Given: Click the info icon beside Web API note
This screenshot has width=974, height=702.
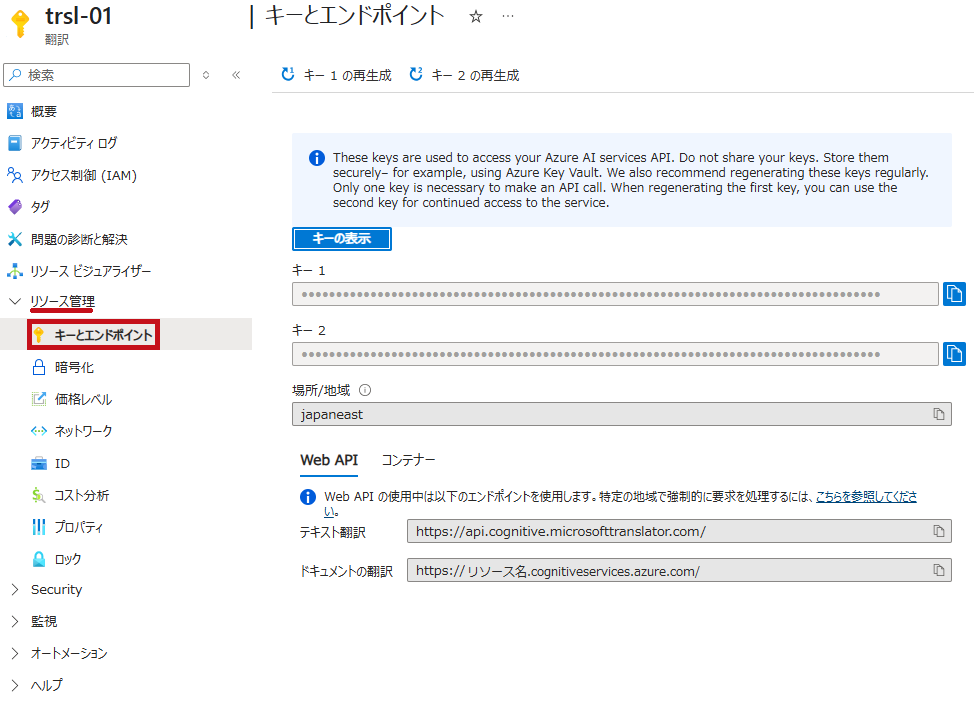Looking at the screenshot, I should [307, 497].
